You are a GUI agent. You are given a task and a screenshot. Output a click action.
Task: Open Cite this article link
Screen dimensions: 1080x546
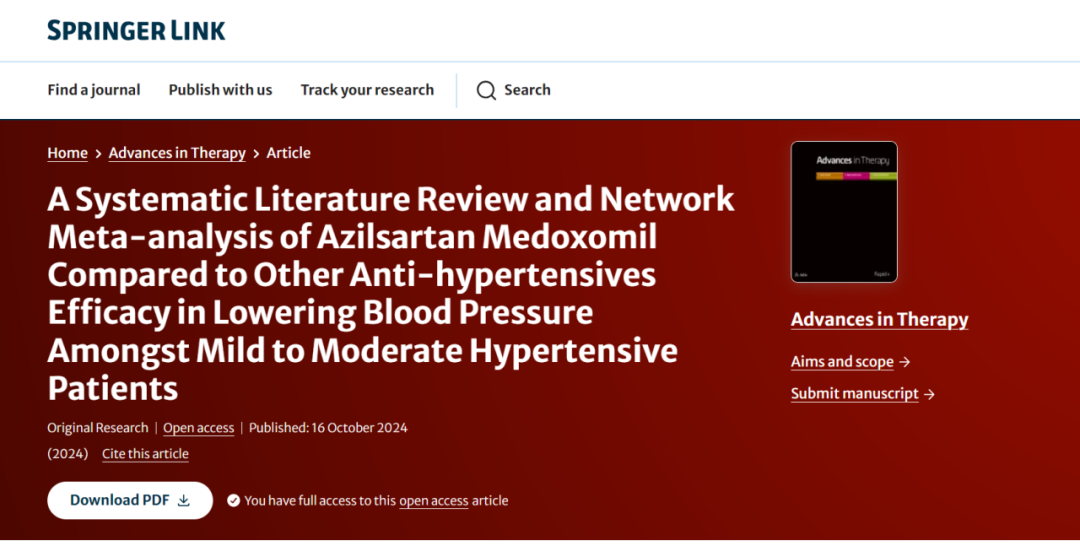pos(145,454)
